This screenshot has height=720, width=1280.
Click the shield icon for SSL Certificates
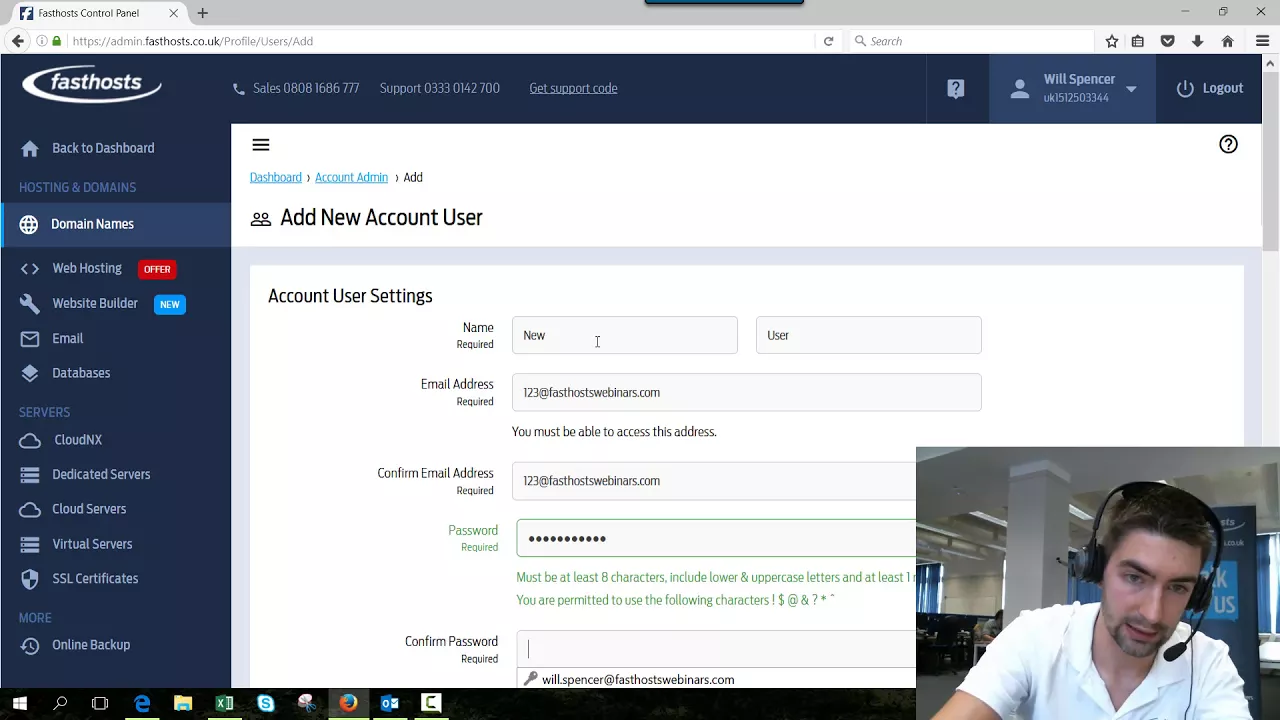(30, 579)
